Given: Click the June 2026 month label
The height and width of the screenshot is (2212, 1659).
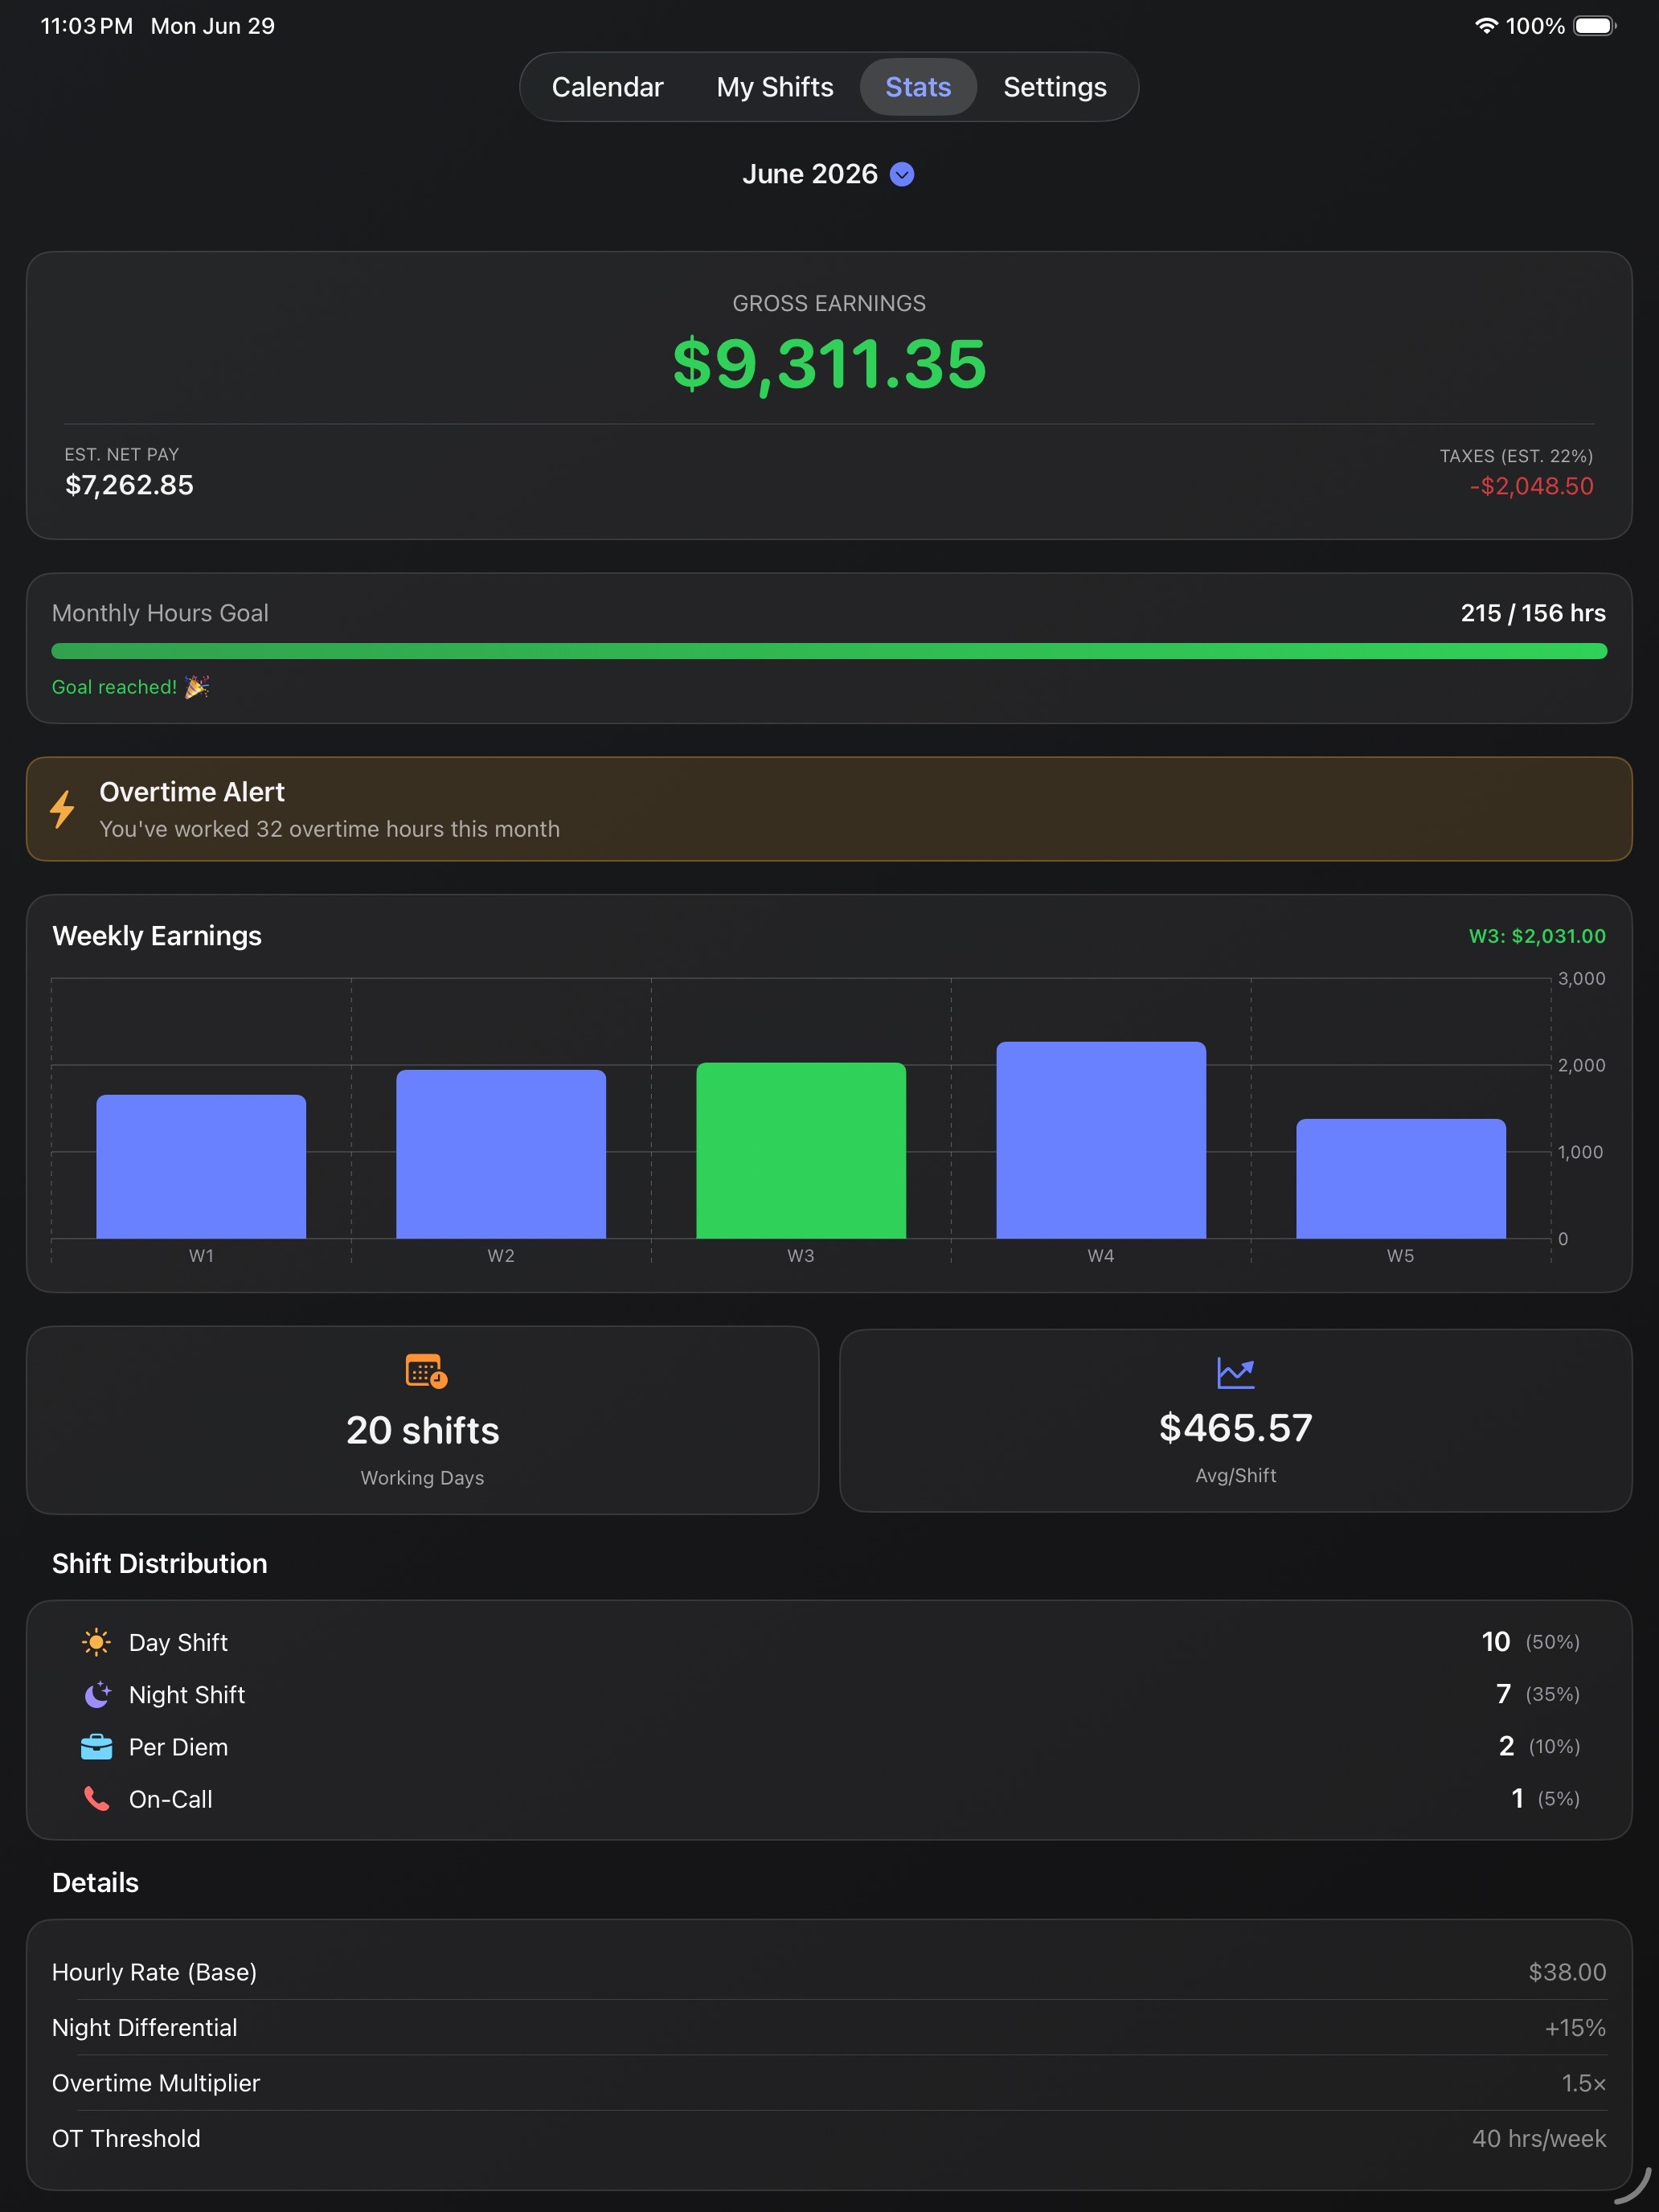Looking at the screenshot, I should [x=809, y=174].
